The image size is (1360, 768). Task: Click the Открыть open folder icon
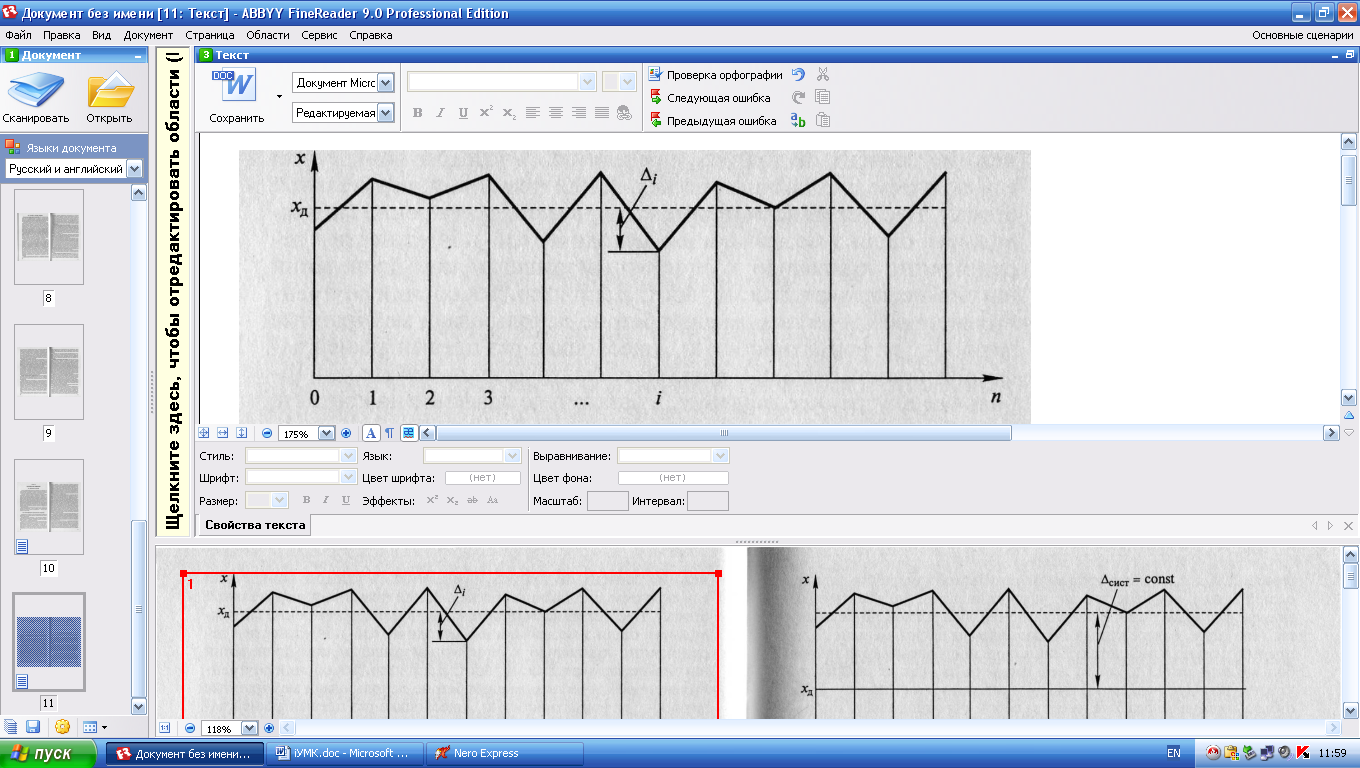[109, 92]
